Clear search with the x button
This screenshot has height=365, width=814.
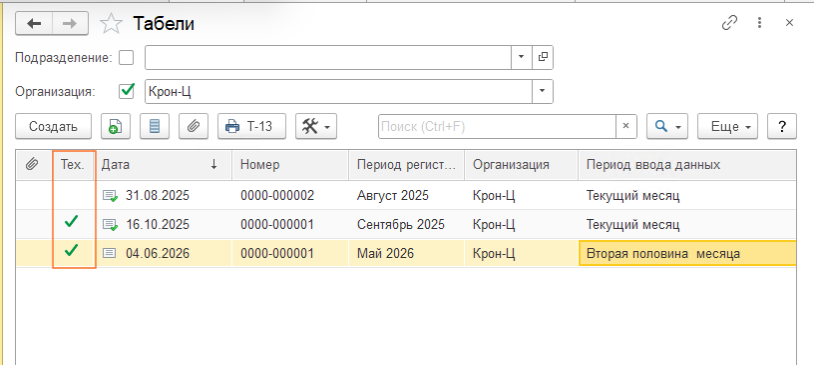(626, 126)
